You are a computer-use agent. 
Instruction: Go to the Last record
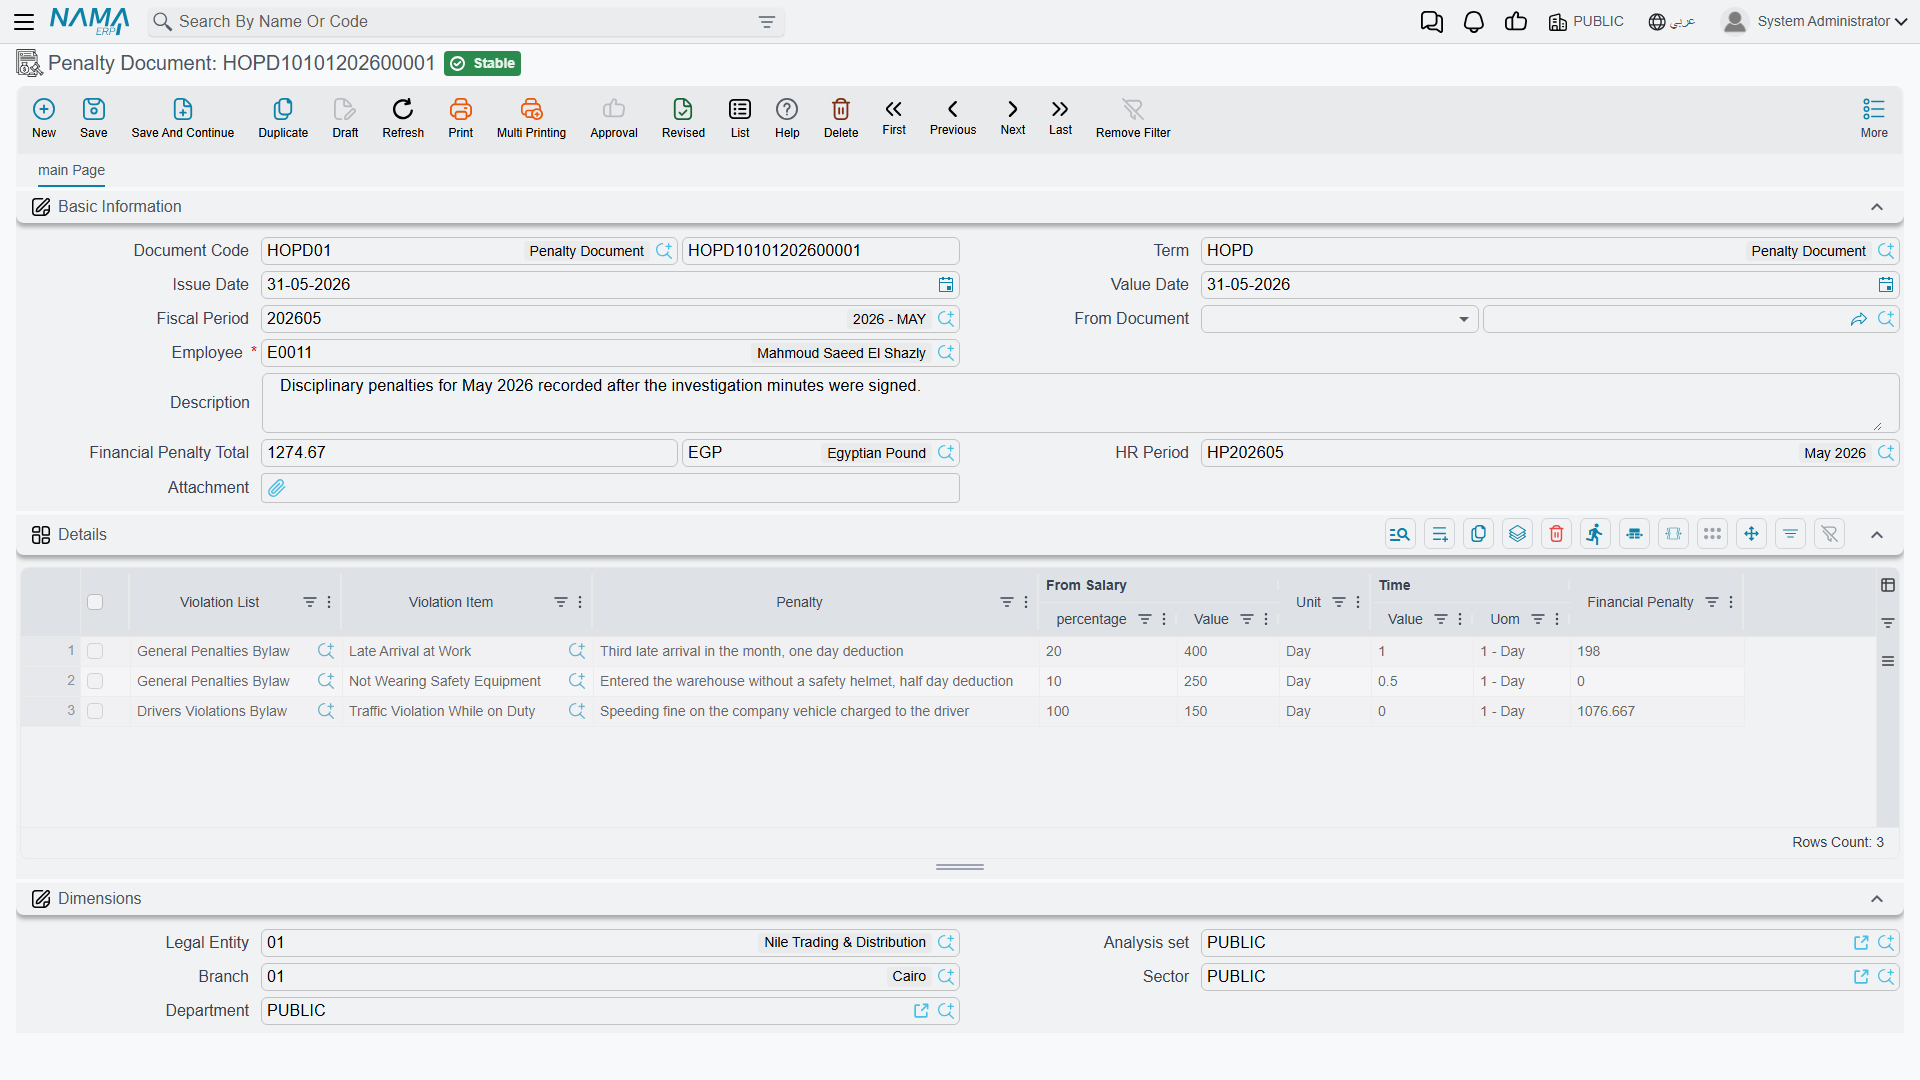pos(1060,116)
